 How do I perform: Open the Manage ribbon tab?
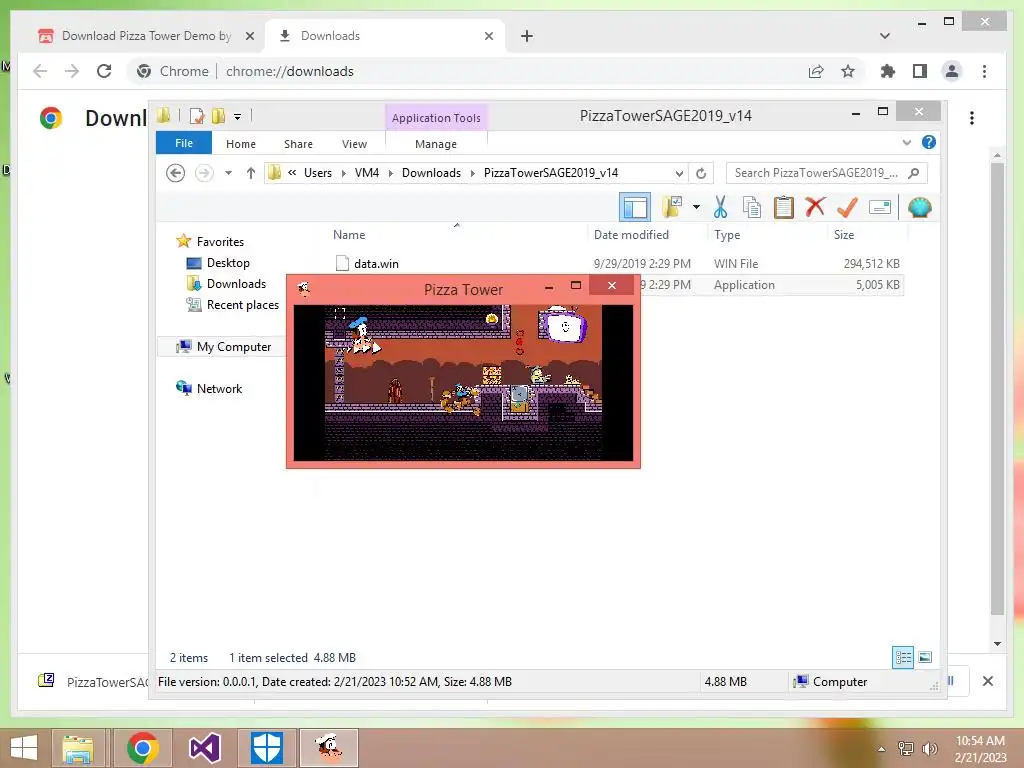coord(436,144)
